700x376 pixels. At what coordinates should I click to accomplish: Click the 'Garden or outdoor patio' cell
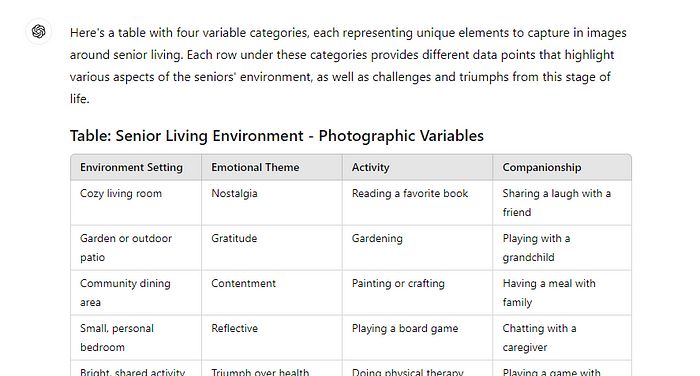136,248
